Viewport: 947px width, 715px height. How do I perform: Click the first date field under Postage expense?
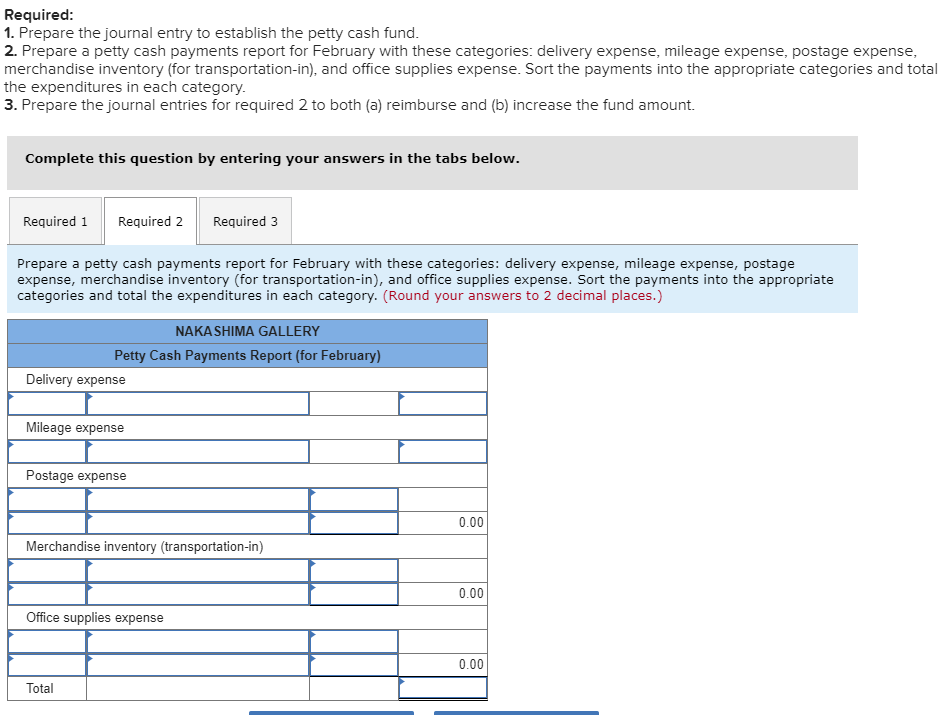coord(47,499)
